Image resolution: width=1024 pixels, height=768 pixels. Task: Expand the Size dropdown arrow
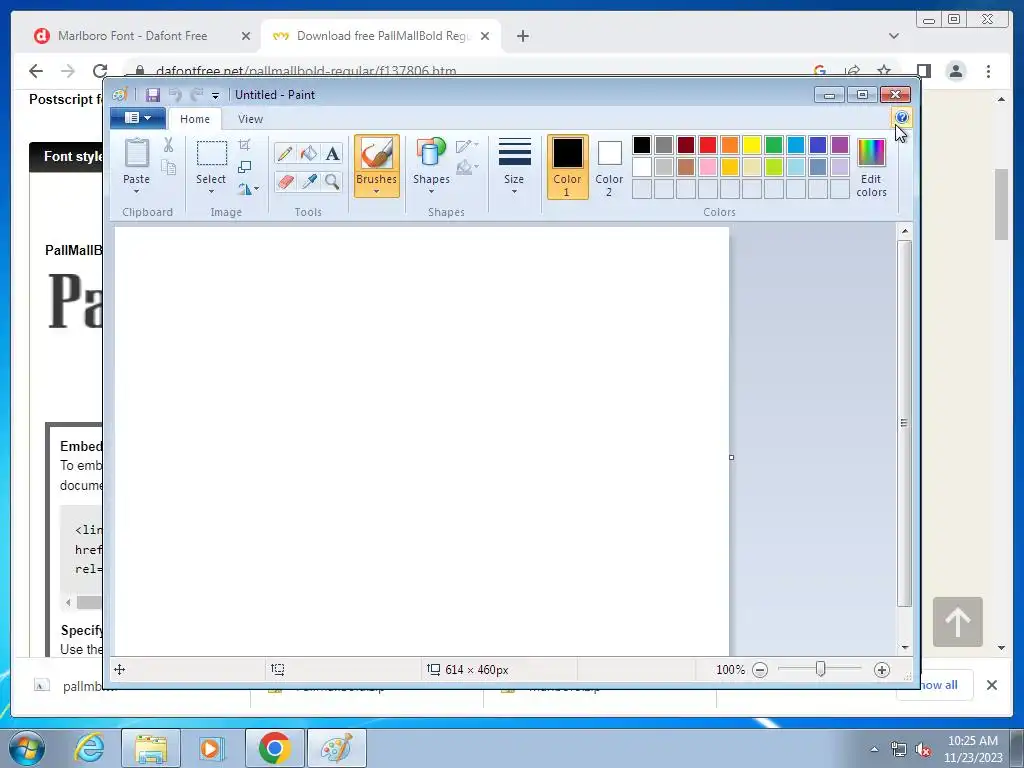[515, 191]
